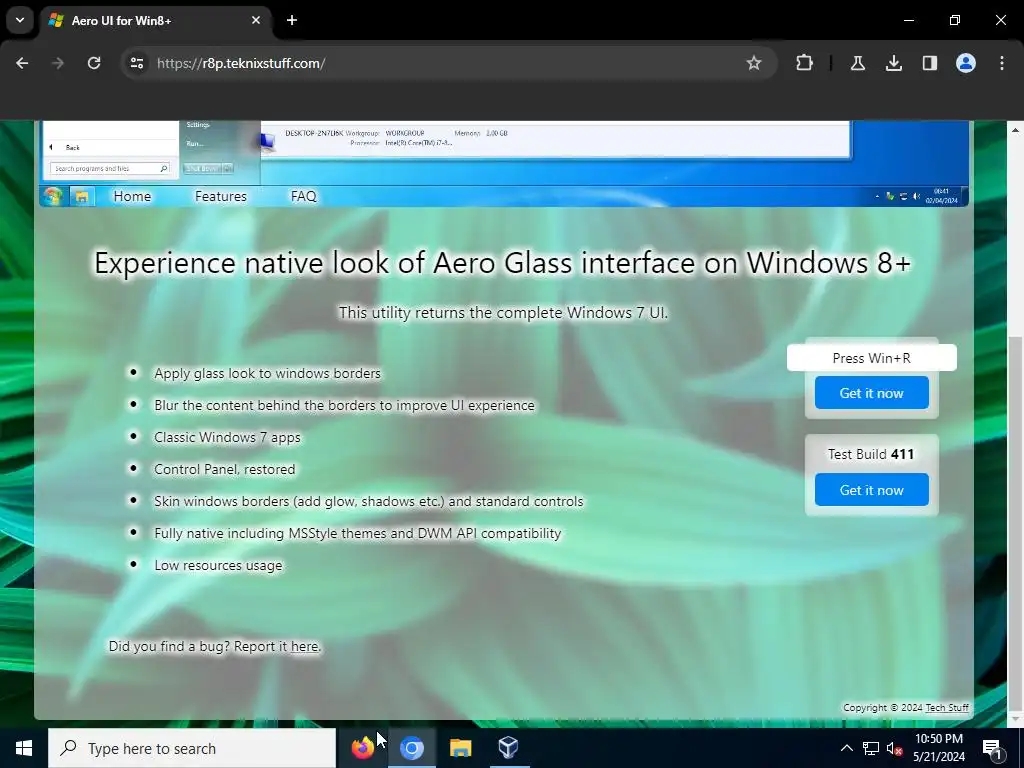Restore down the browser window
Image resolution: width=1024 pixels, height=768 pixels.
pos(955,20)
